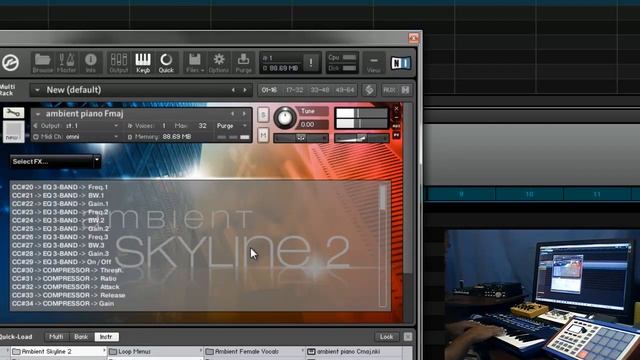Screen dimensions: 640x360
Task: Show the Info pane
Action: [x=91, y=63]
